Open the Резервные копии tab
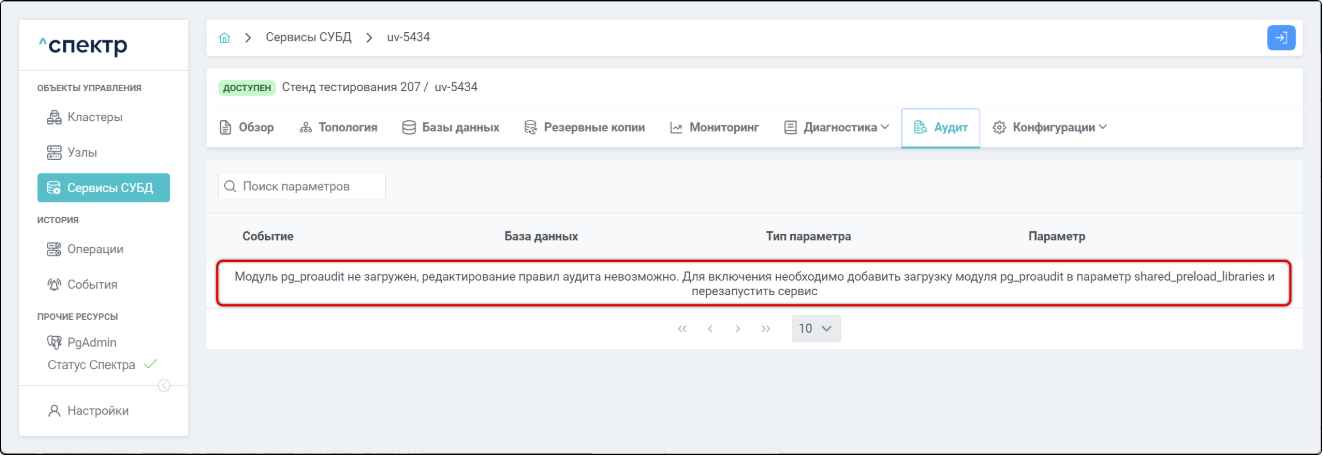Viewport: 1323px width, 456px height. (x=585, y=128)
